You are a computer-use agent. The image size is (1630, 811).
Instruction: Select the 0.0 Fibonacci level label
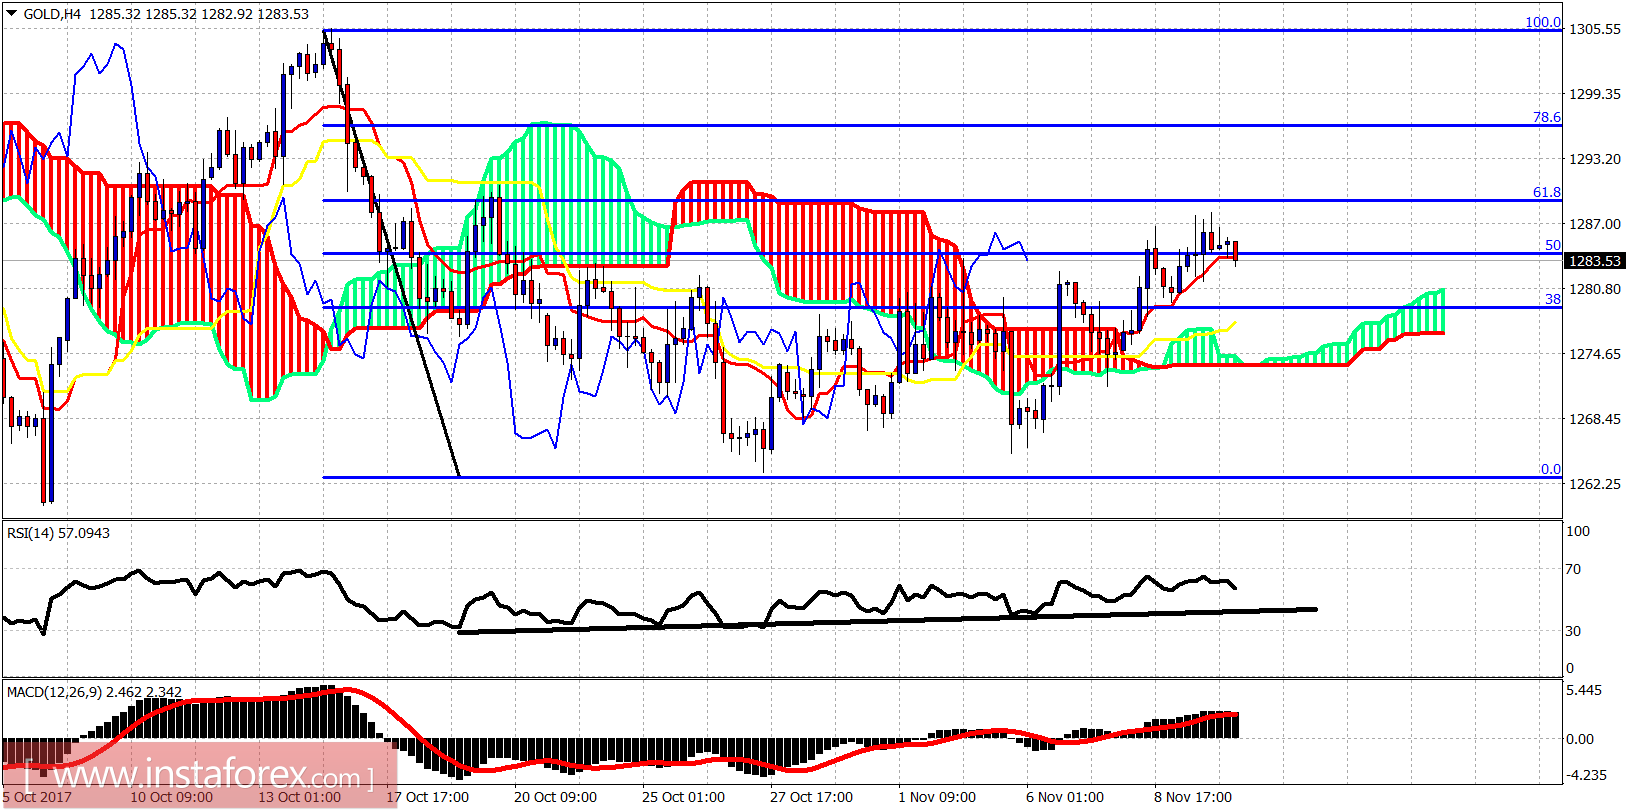tap(1550, 469)
